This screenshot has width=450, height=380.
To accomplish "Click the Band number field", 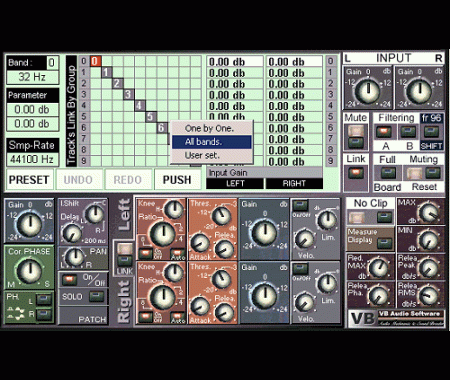I will [52, 63].
